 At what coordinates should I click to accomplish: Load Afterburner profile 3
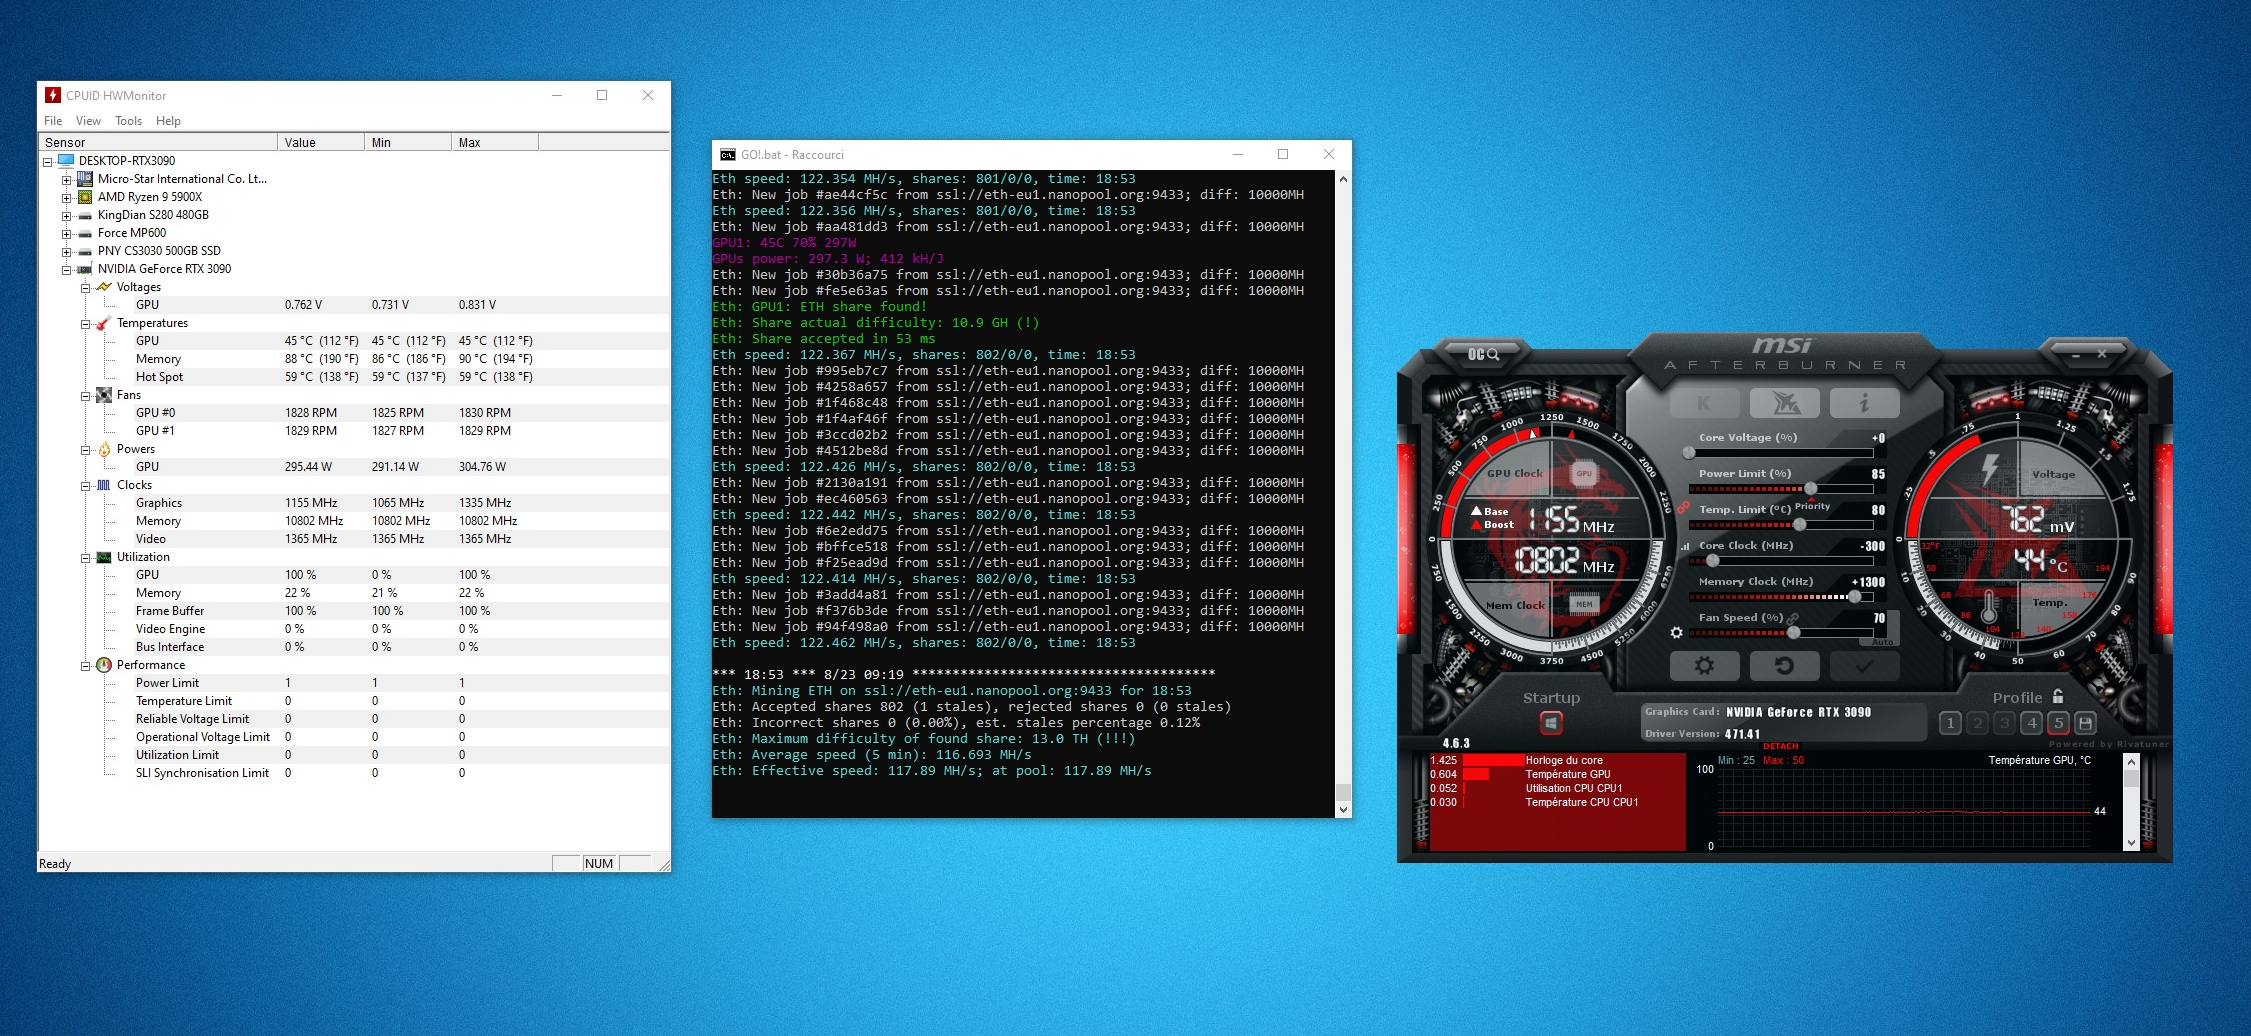[2004, 723]
